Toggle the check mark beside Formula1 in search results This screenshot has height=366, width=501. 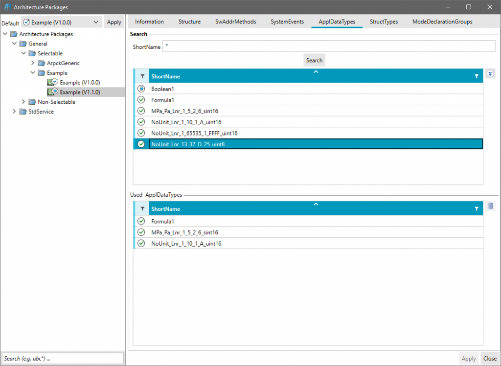tap(141, 100)
